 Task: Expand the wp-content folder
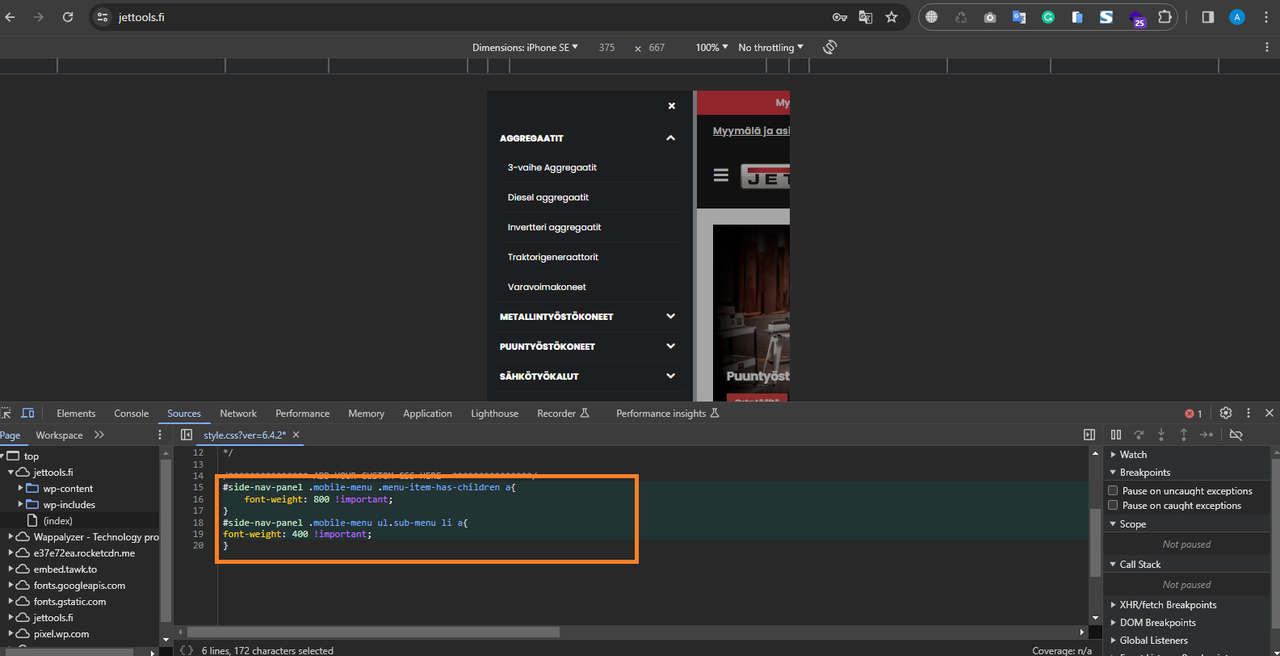point(22,488)
